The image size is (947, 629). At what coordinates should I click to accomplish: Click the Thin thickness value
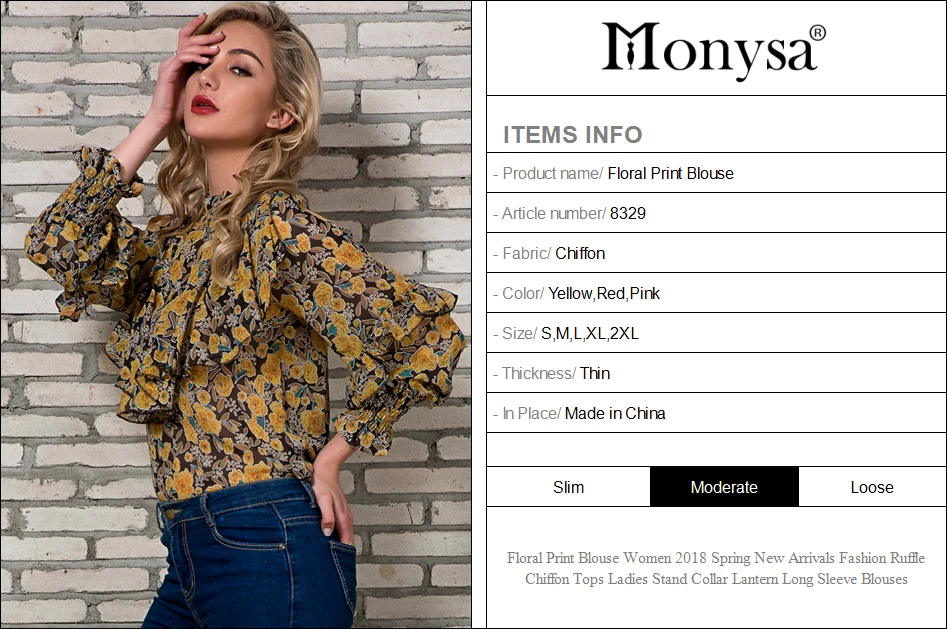coord(595,373)
